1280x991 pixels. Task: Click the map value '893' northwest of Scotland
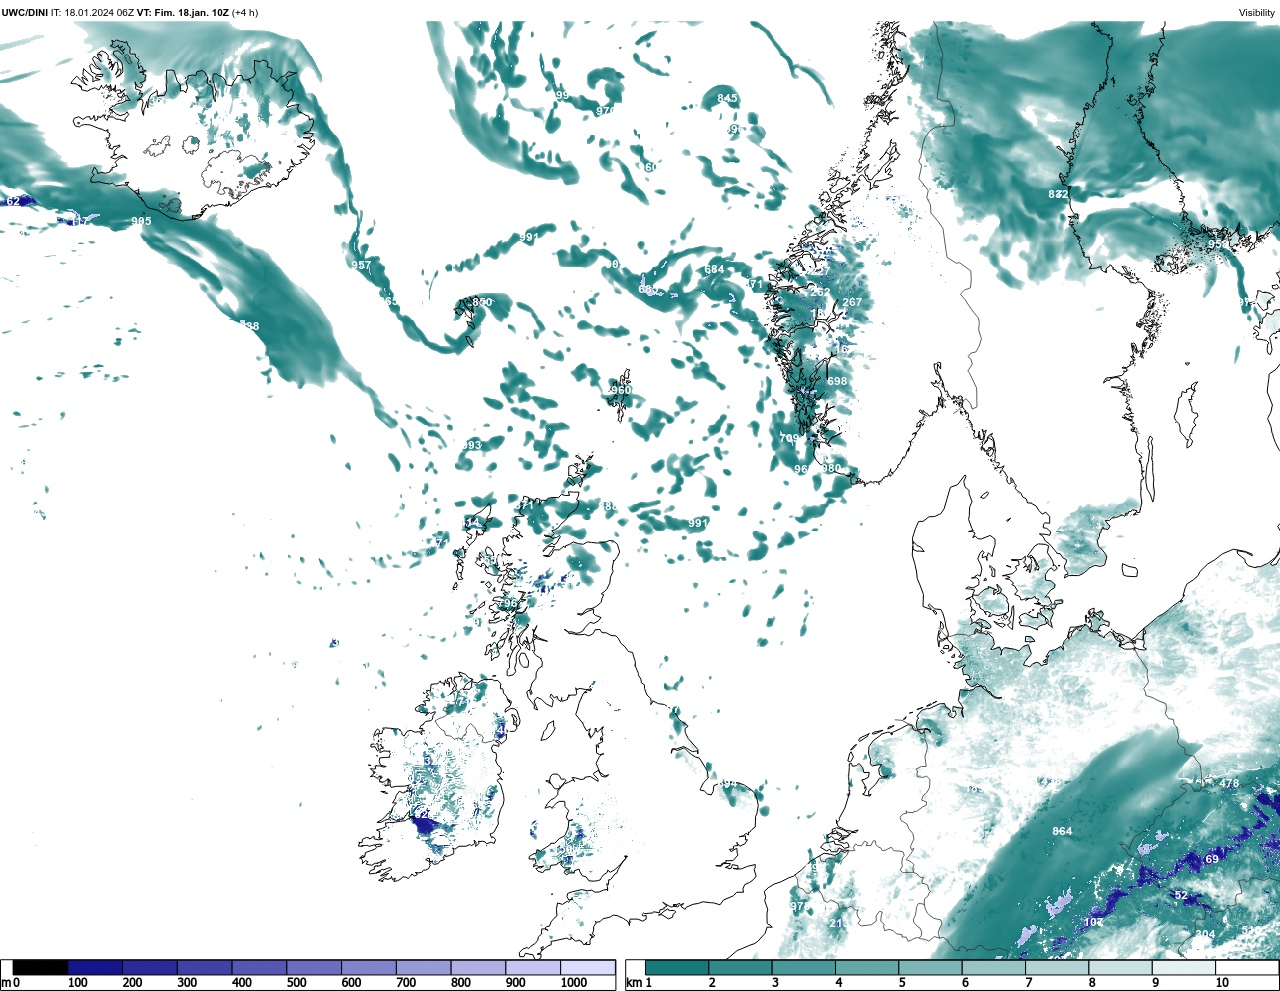(x=471, y=445)
